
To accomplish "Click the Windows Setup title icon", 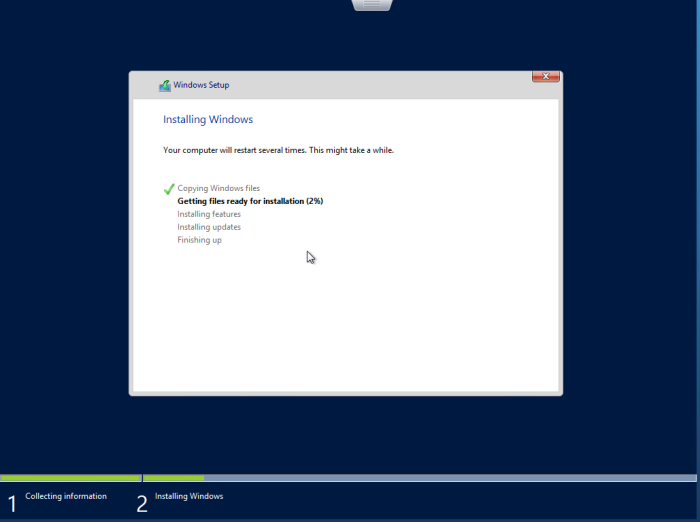I will tap(165, 85).
